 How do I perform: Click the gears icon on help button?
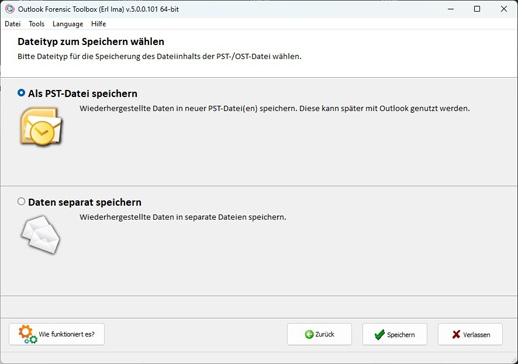point(27,334)
